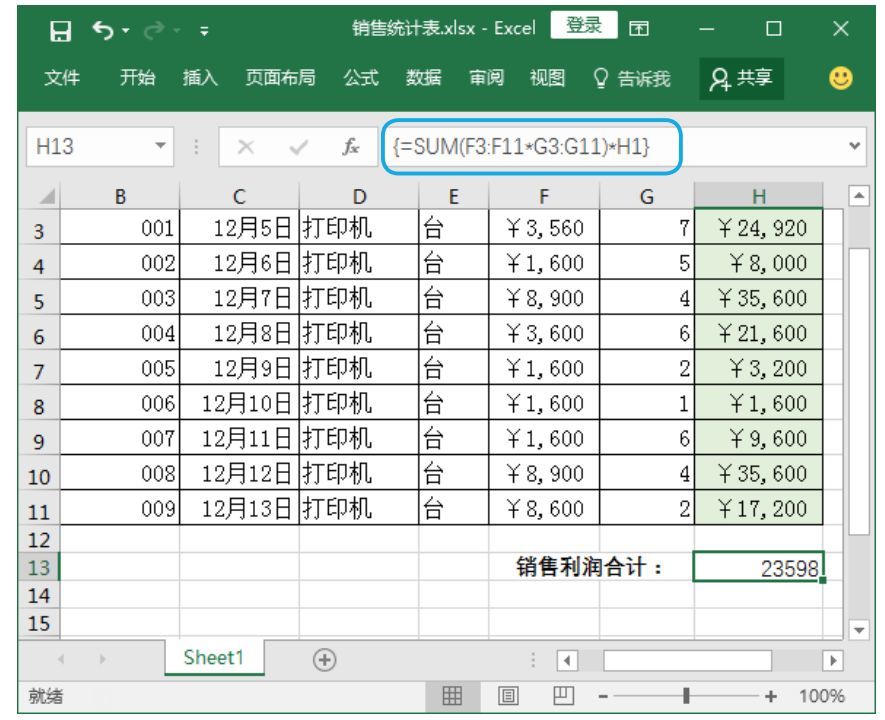The width and height of the screenshot is (885, 720).
Task: Click the 登录 sign-in button
Action: tap(584, 25)
